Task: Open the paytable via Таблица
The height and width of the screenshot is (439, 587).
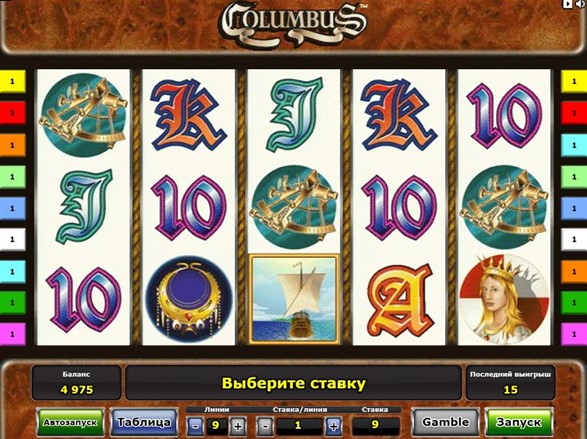Action: (x=144, y=422)
